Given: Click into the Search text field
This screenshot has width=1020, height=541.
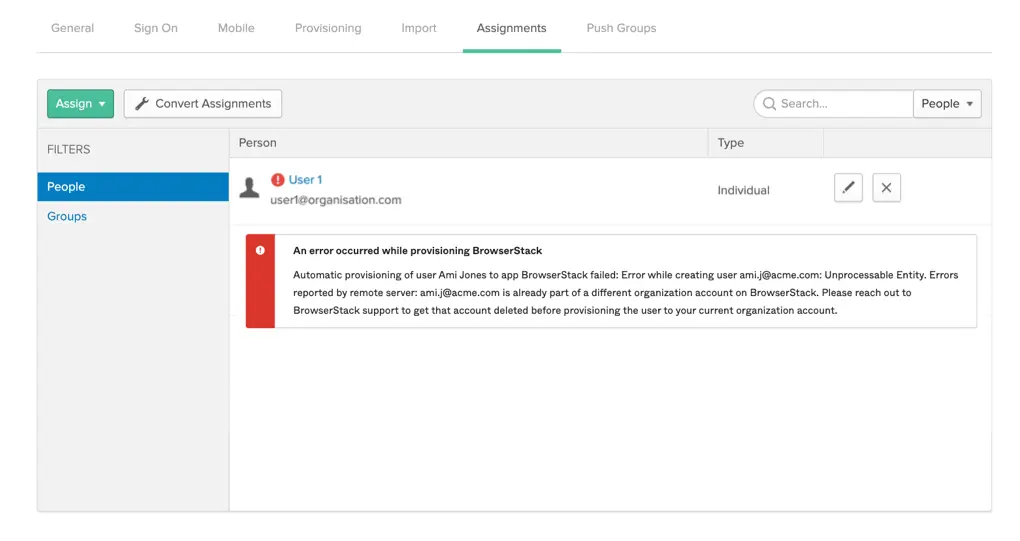Looking at the screenshot, I should coord(842,104).
